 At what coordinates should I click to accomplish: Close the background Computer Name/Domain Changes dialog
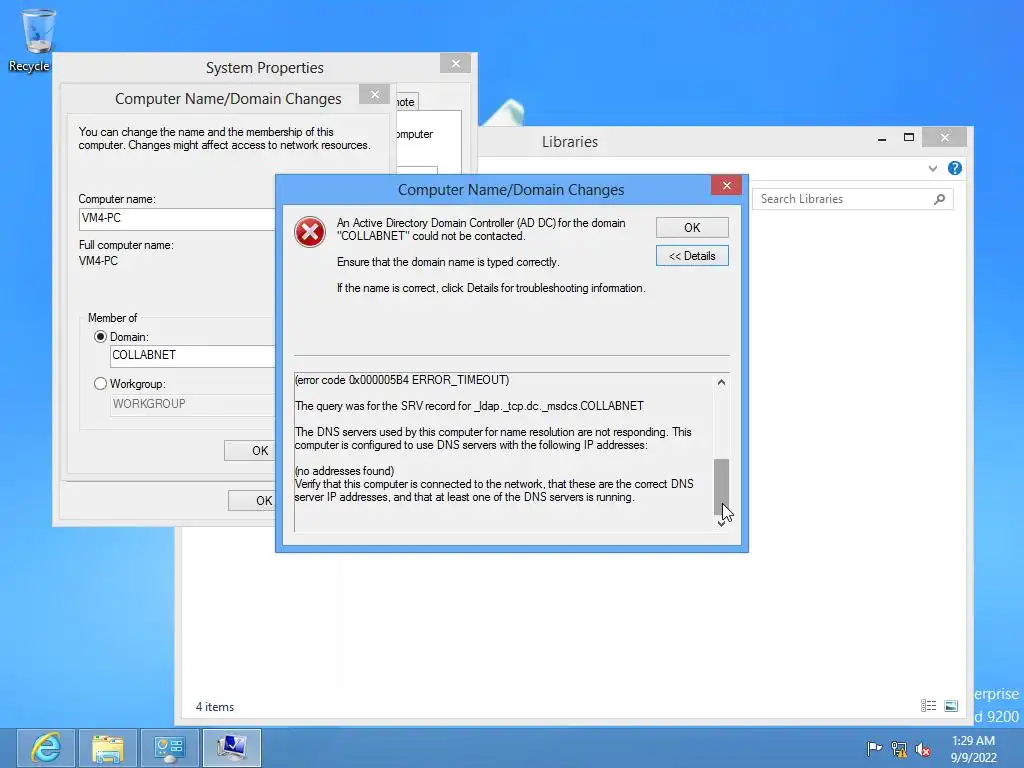[374, 95]
